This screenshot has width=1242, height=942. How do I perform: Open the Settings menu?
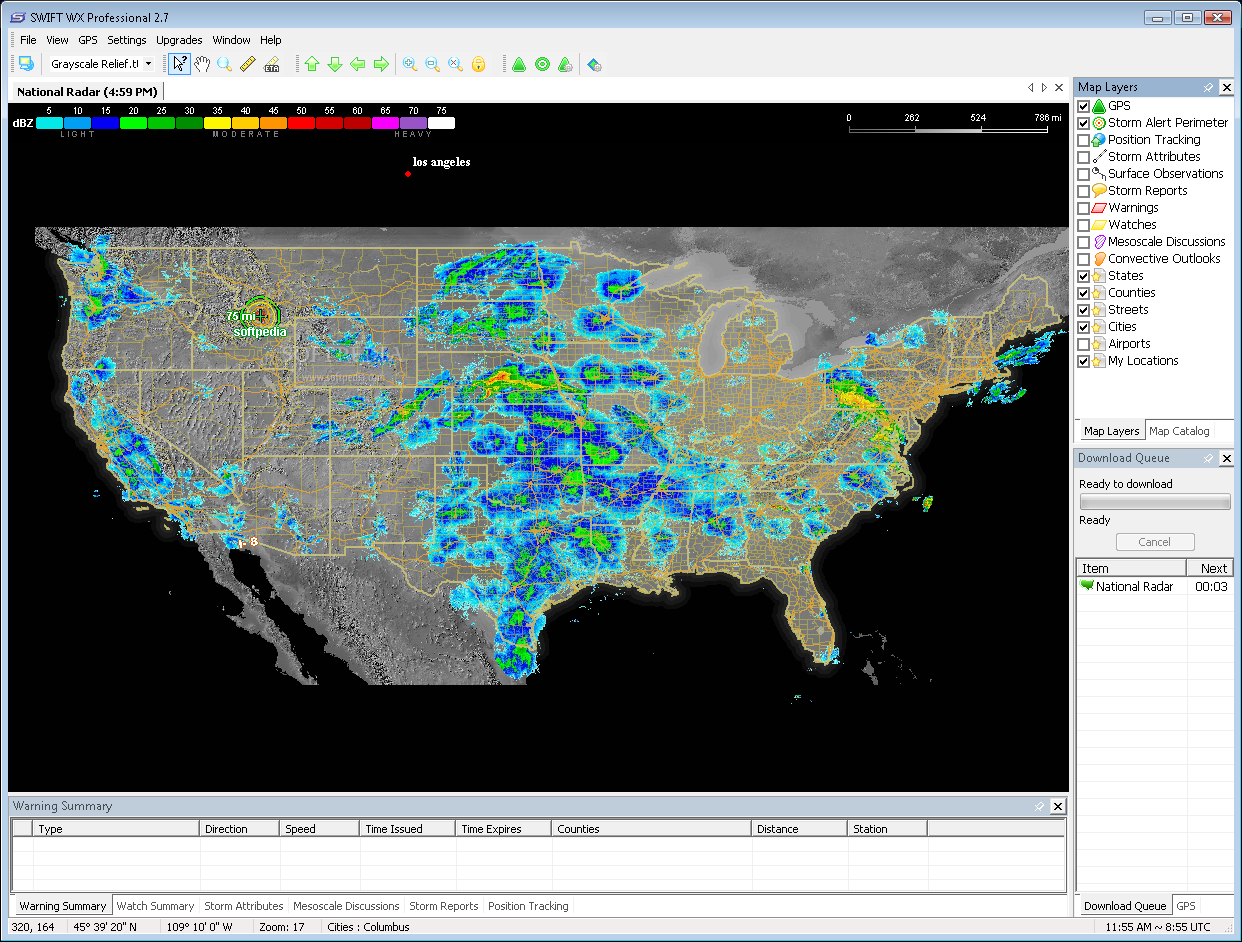127,40
